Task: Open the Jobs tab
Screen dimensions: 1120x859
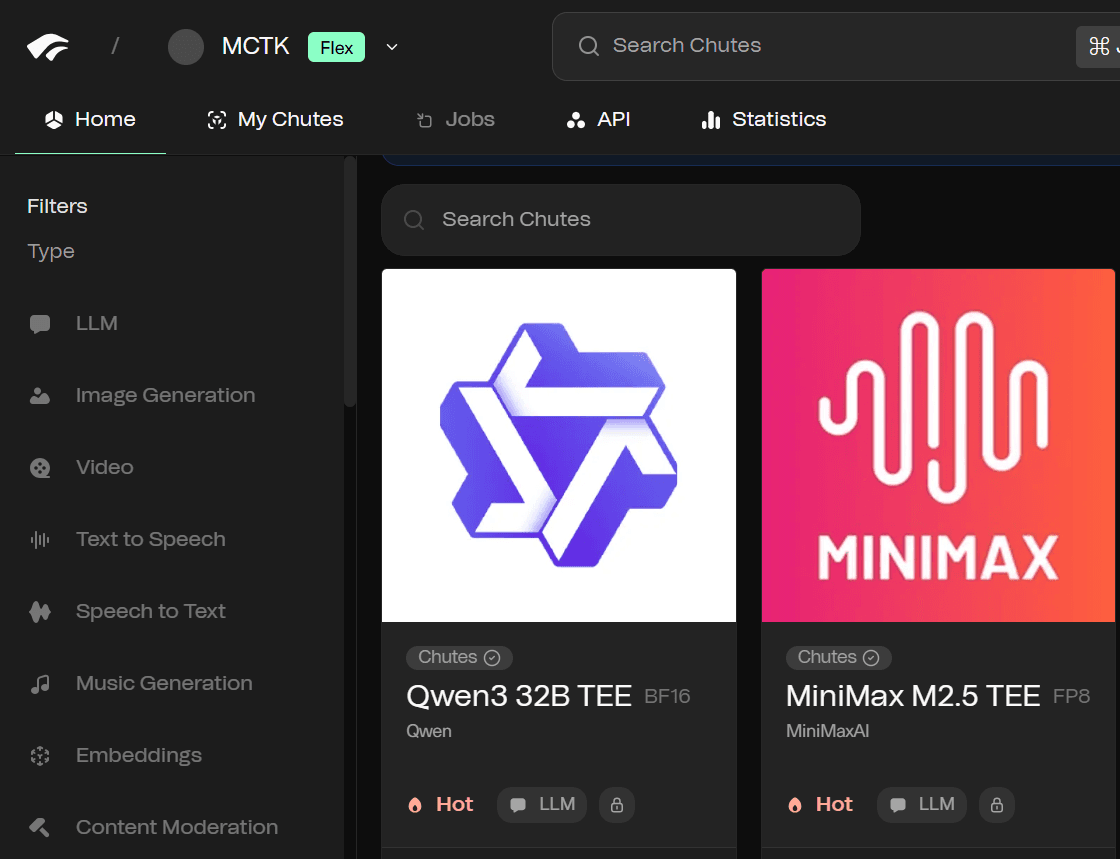Action: (456, 120)
